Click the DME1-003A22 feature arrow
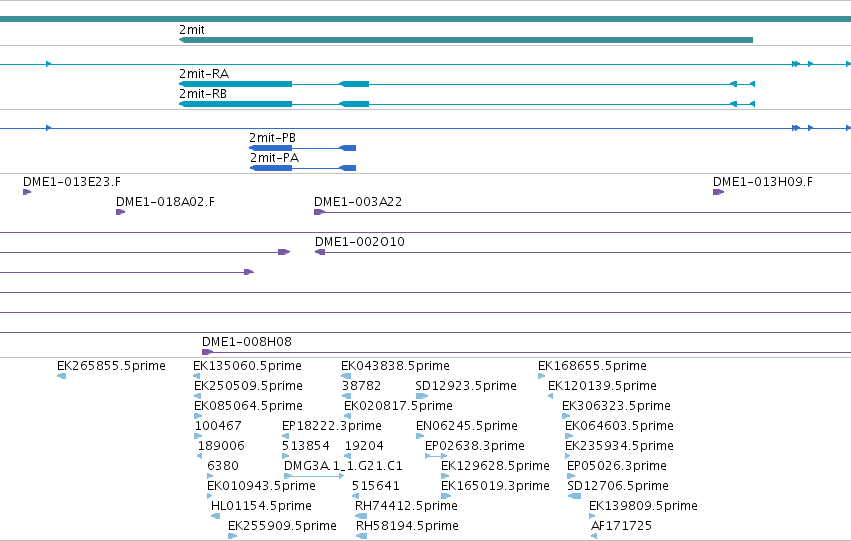This screenshot has width=851, height=541. 319,212
